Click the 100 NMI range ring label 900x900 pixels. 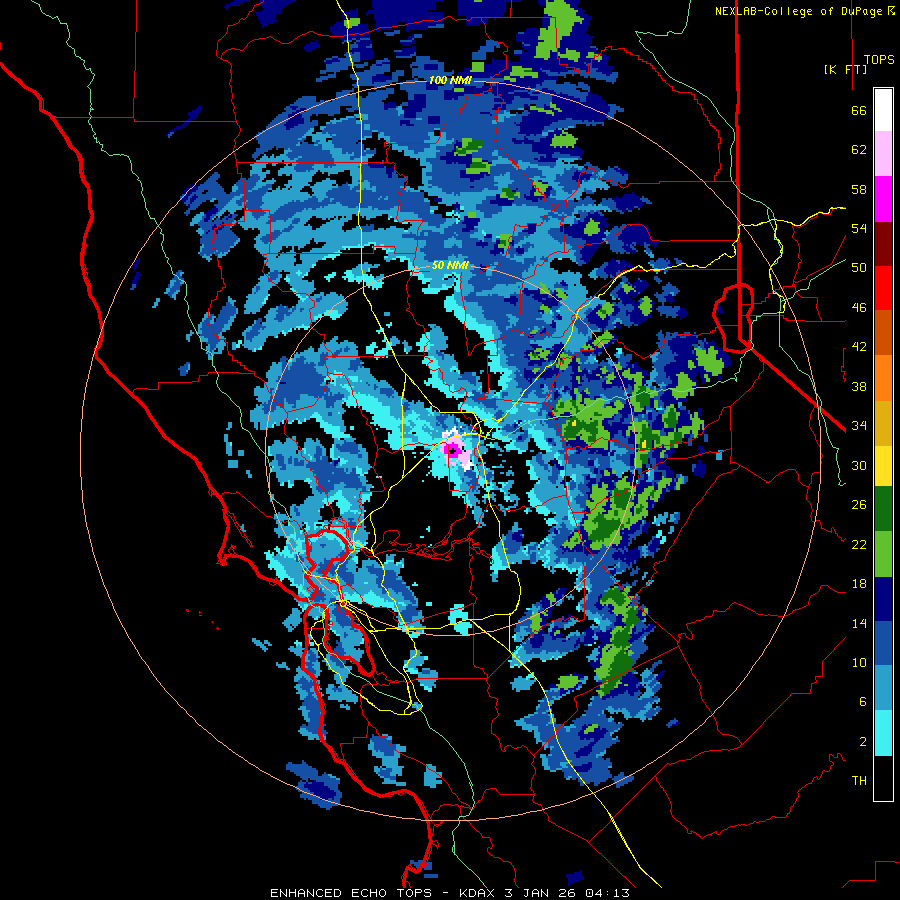coord(450,80)
